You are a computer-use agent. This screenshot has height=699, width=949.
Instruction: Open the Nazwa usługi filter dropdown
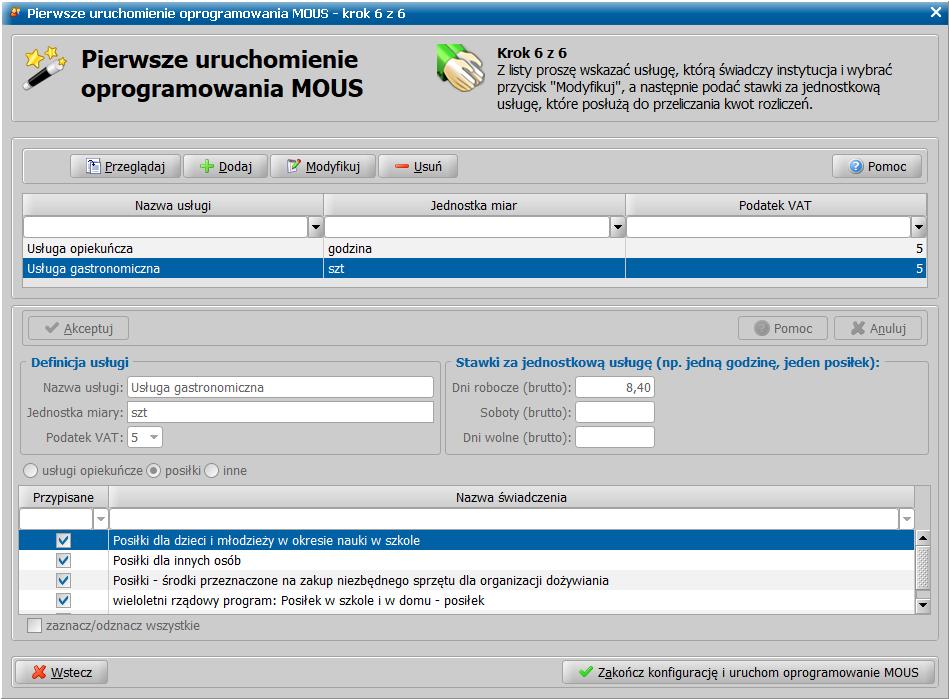coord(315,228)
